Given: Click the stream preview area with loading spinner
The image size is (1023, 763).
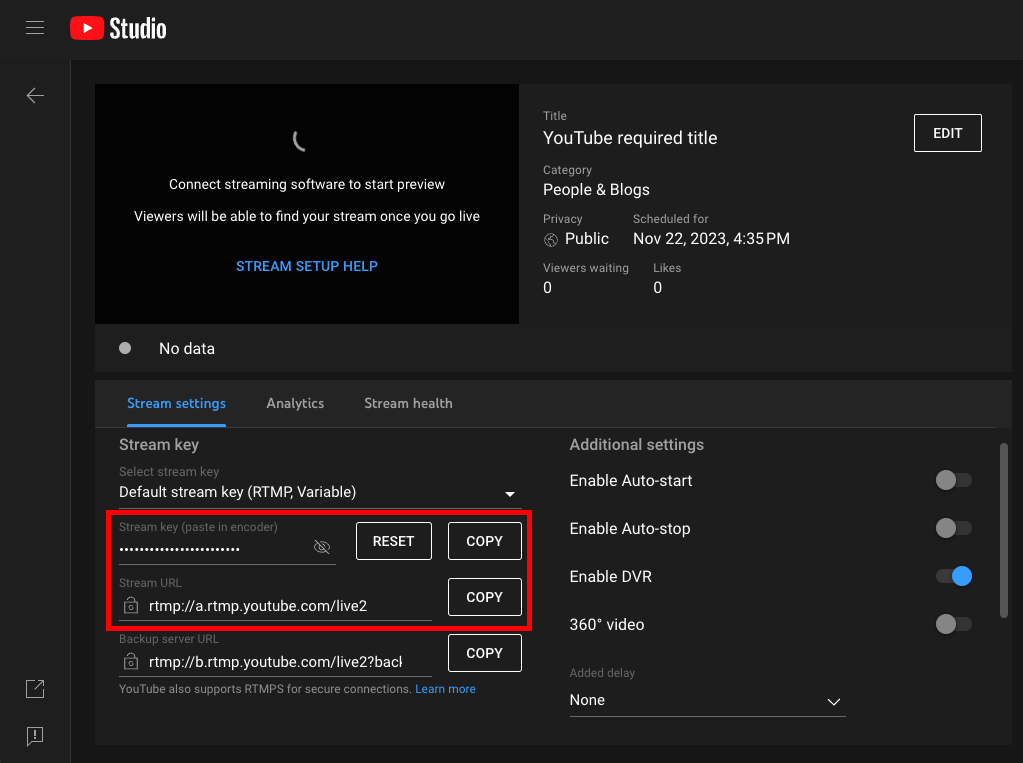Looking at the screenshot, I should pyautogui.click(x=307, y=204).
